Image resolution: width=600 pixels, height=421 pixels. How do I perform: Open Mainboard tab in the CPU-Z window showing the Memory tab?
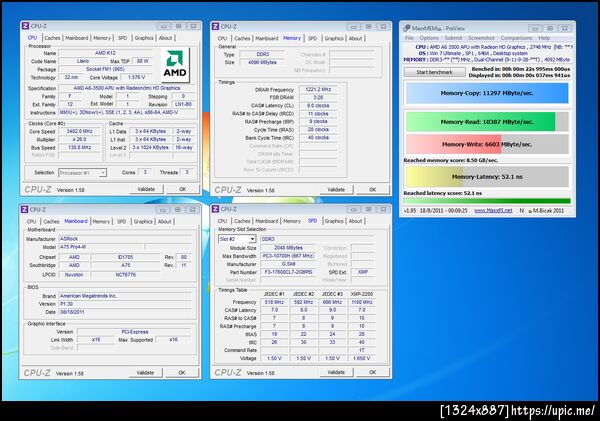click(267, 38)
